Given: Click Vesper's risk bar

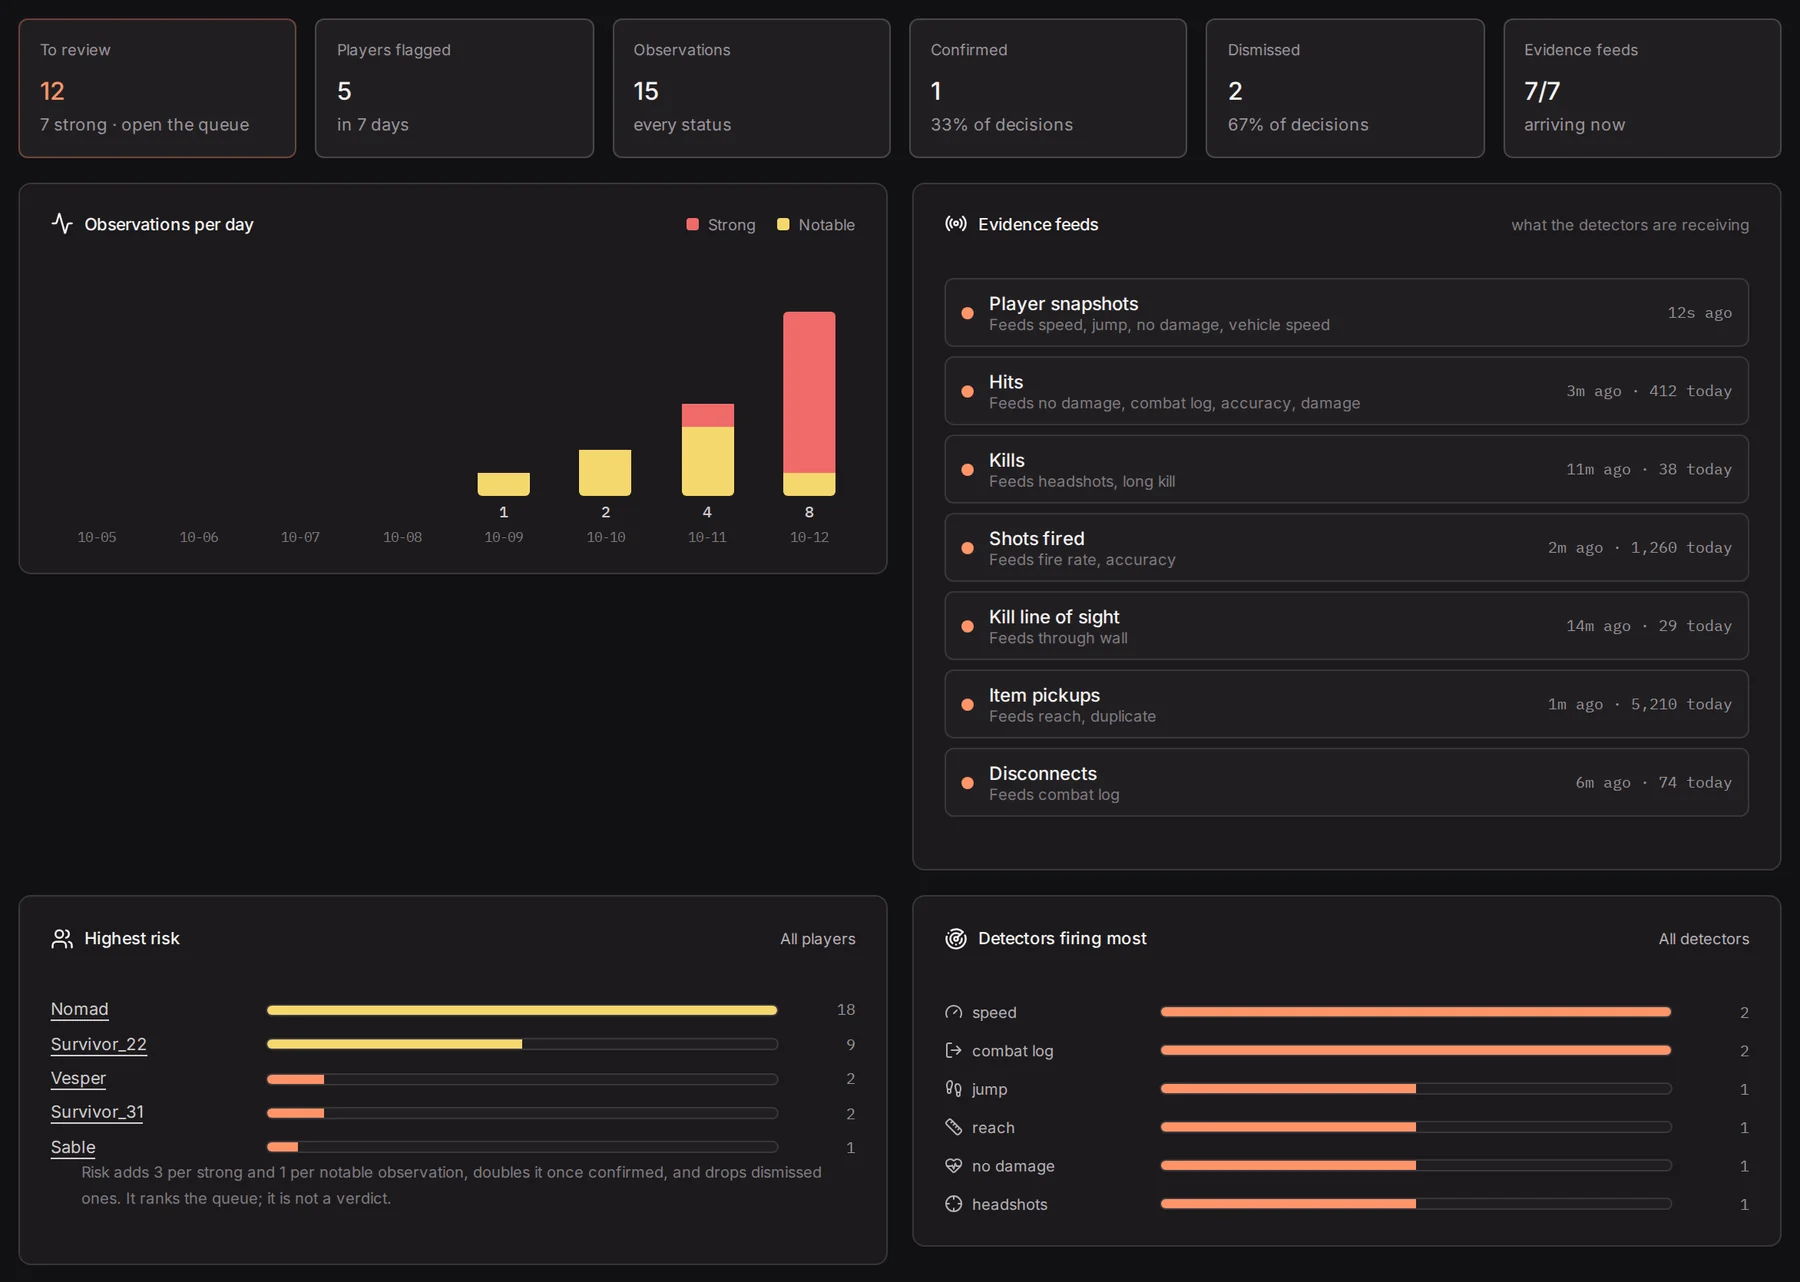Looking at the screenshot, I should point(522,1079).
